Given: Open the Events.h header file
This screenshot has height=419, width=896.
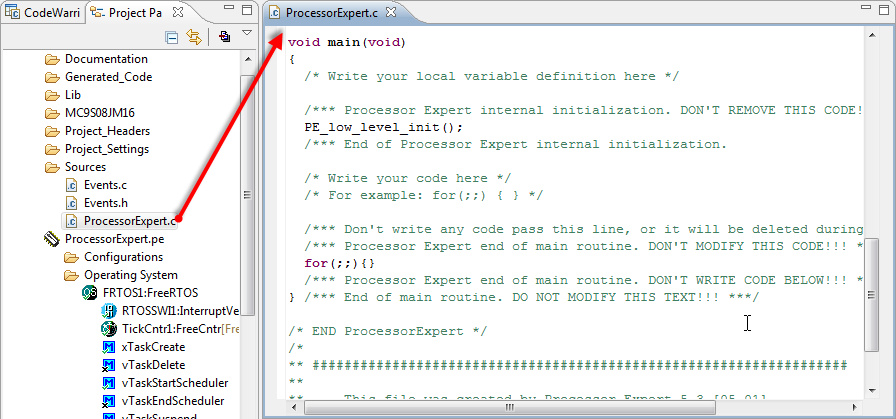Looking at the screenshot, I should (x=105, y=203).
